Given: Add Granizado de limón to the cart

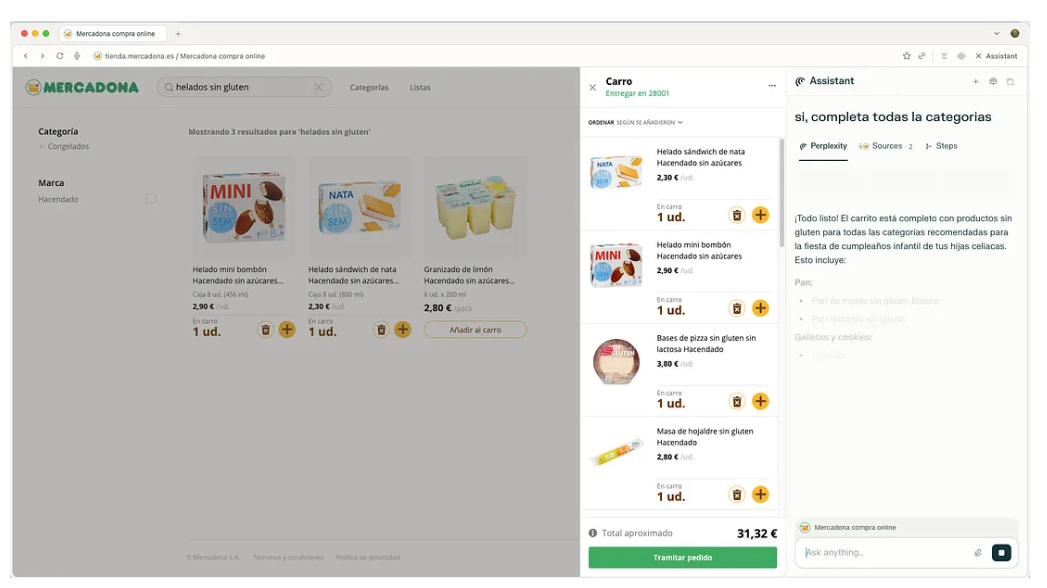Looking at the screenshot, I should tap(475, 330).
